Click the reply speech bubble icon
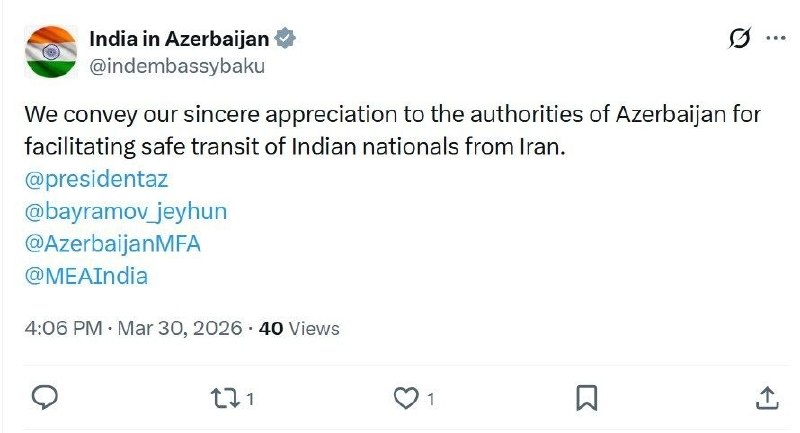The width and height of the screenshot is (800, 433). (45, 398)
